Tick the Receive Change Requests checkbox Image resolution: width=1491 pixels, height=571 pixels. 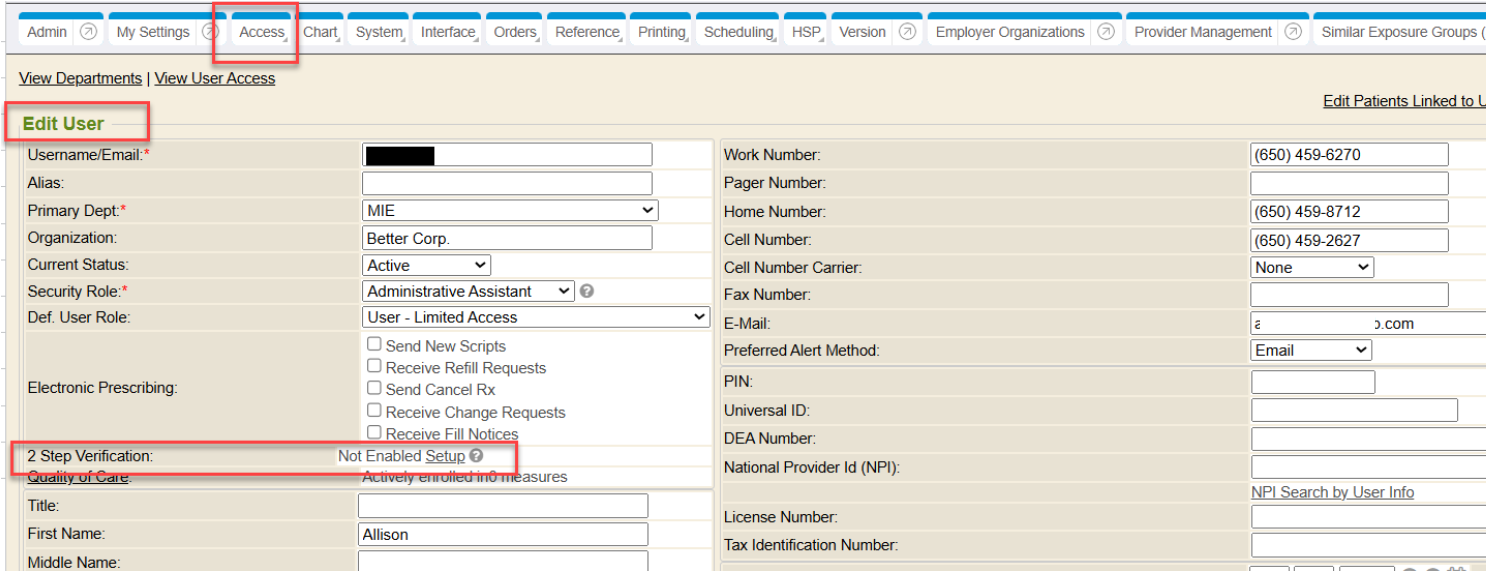click(374, 411)
